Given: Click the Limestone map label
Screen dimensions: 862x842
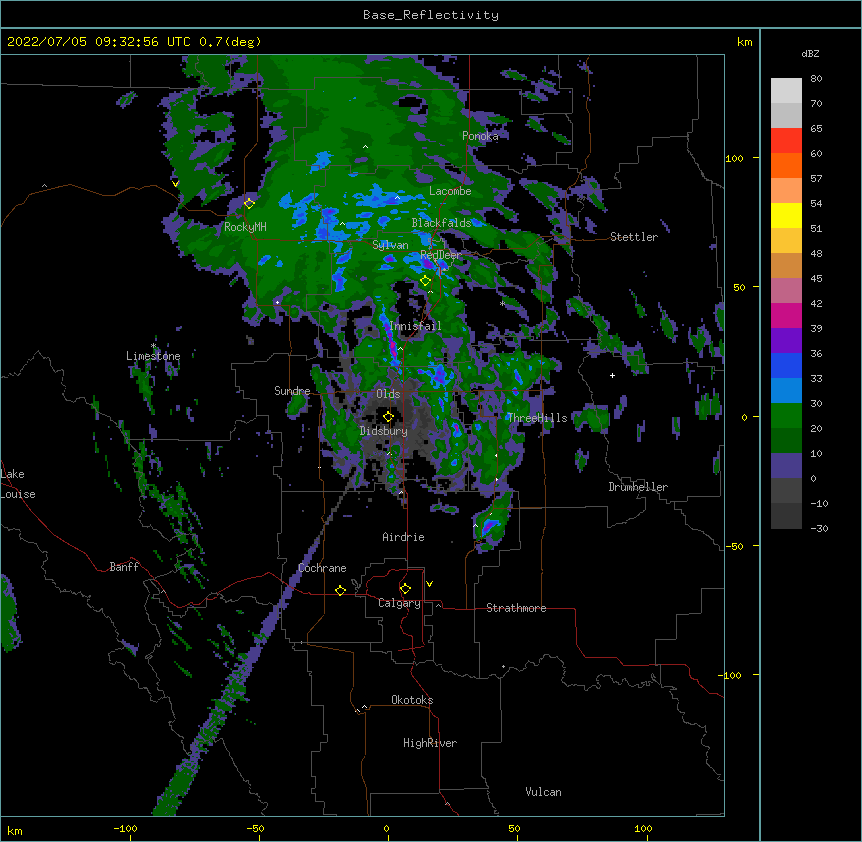Looking at the screenshot, I should (x=153, y=356).
